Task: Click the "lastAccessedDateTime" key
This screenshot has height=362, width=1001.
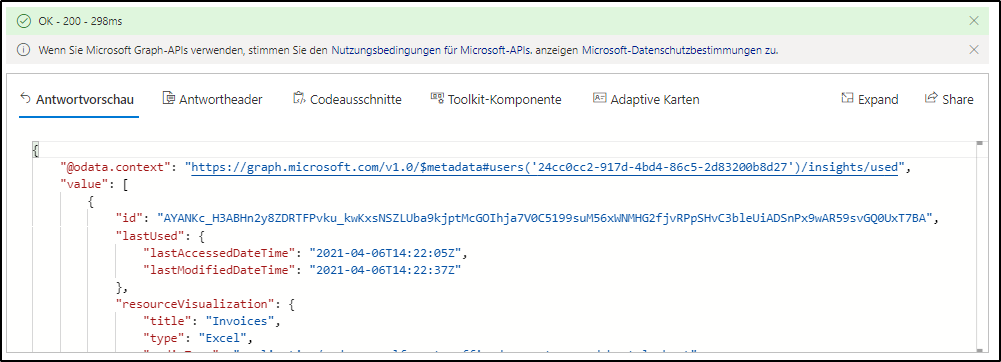Action: click(219, 253)
